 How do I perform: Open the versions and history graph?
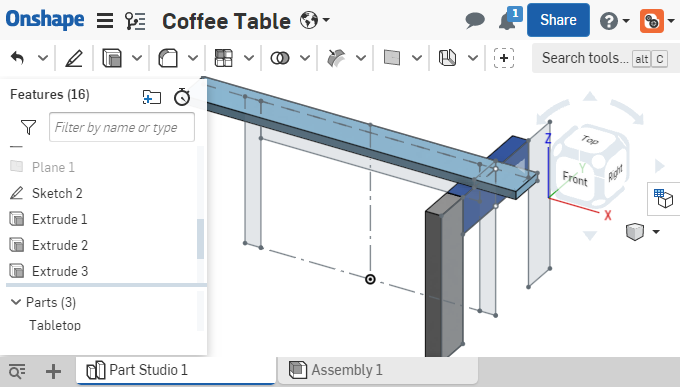pyautogui.click(x=135, y=20)
